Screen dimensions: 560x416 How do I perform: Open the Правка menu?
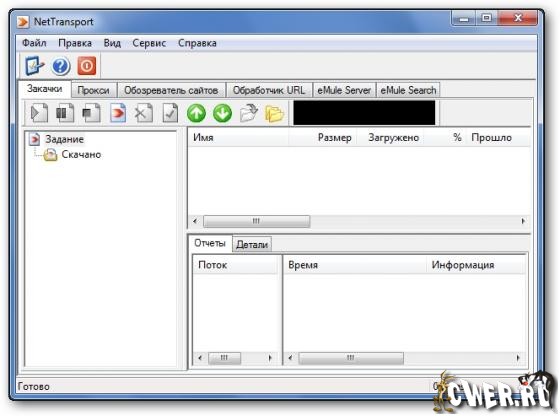(75, 43)
